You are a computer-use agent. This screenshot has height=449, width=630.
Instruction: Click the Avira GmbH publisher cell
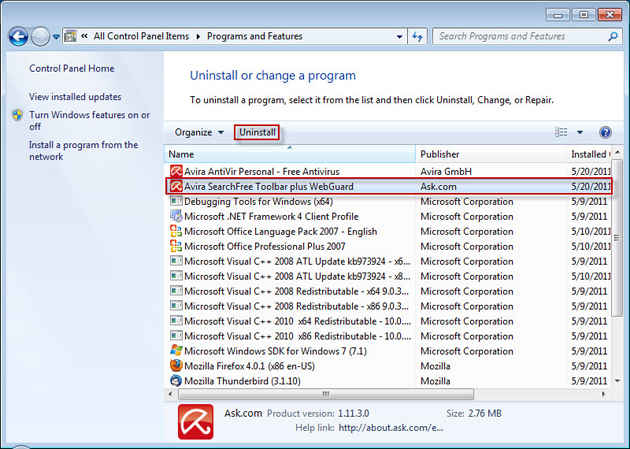pos(446,172)
